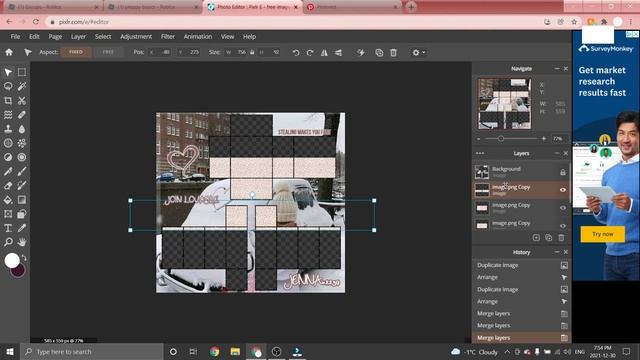Click last Merge layers history entry
Screen dimensions: 640x360
(x=522, y=338)
